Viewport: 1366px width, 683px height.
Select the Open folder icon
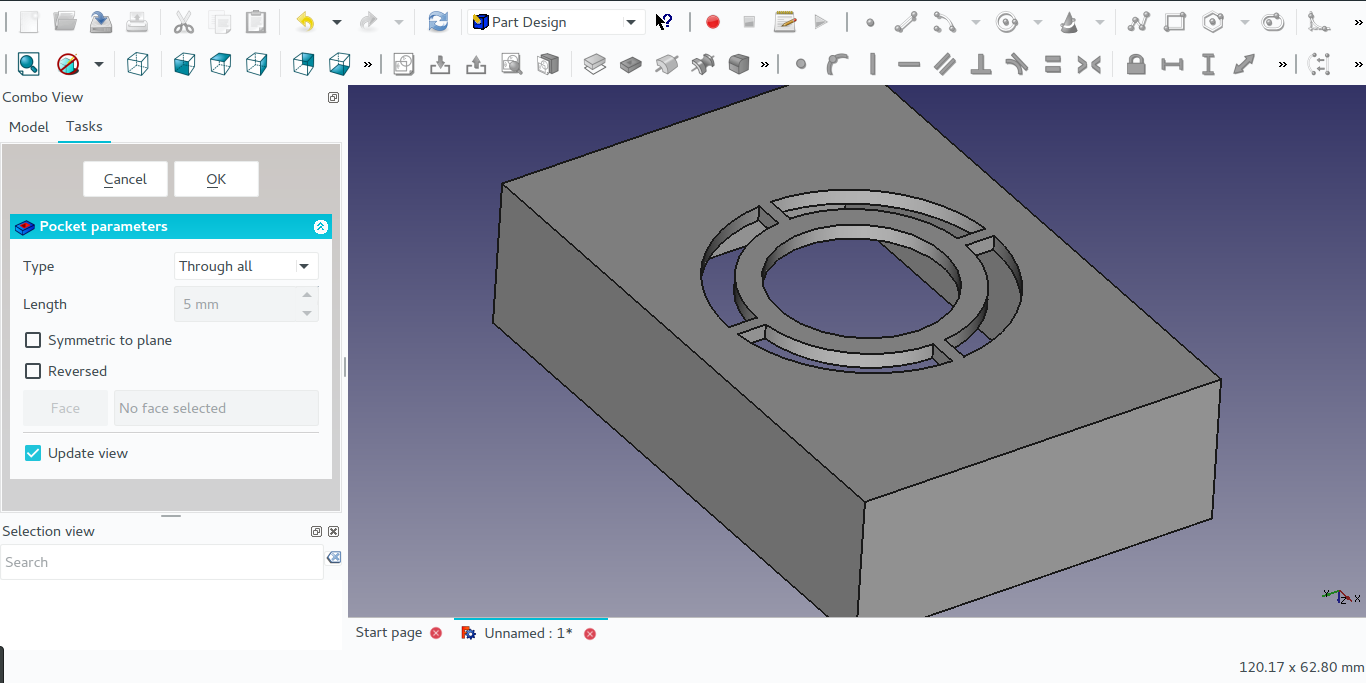point(65,22)
